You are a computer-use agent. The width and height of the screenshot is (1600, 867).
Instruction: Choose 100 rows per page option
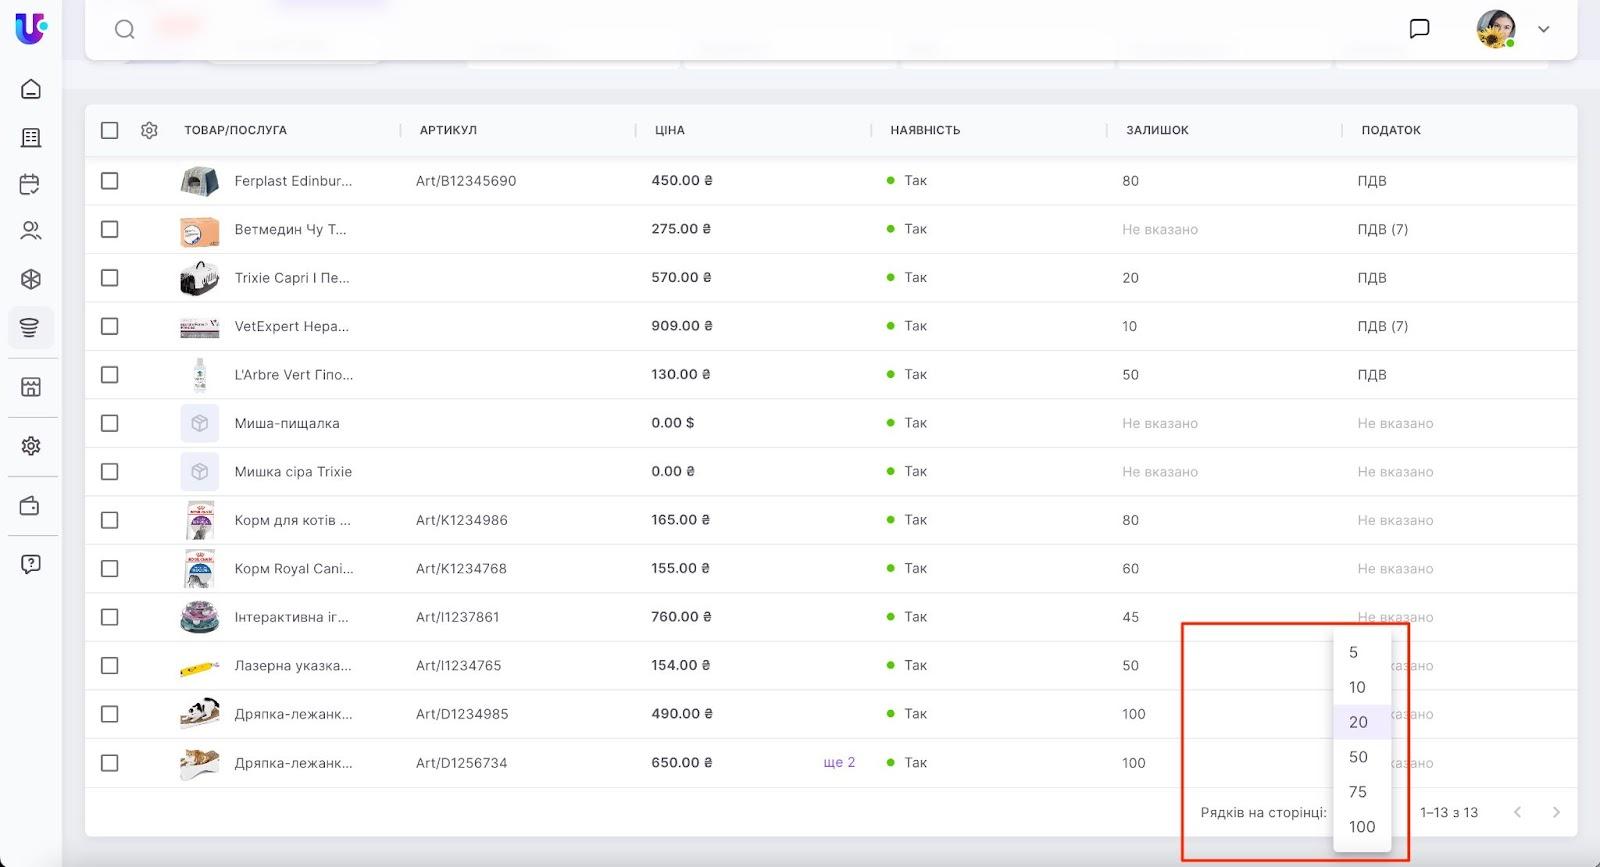point(1361,827)
